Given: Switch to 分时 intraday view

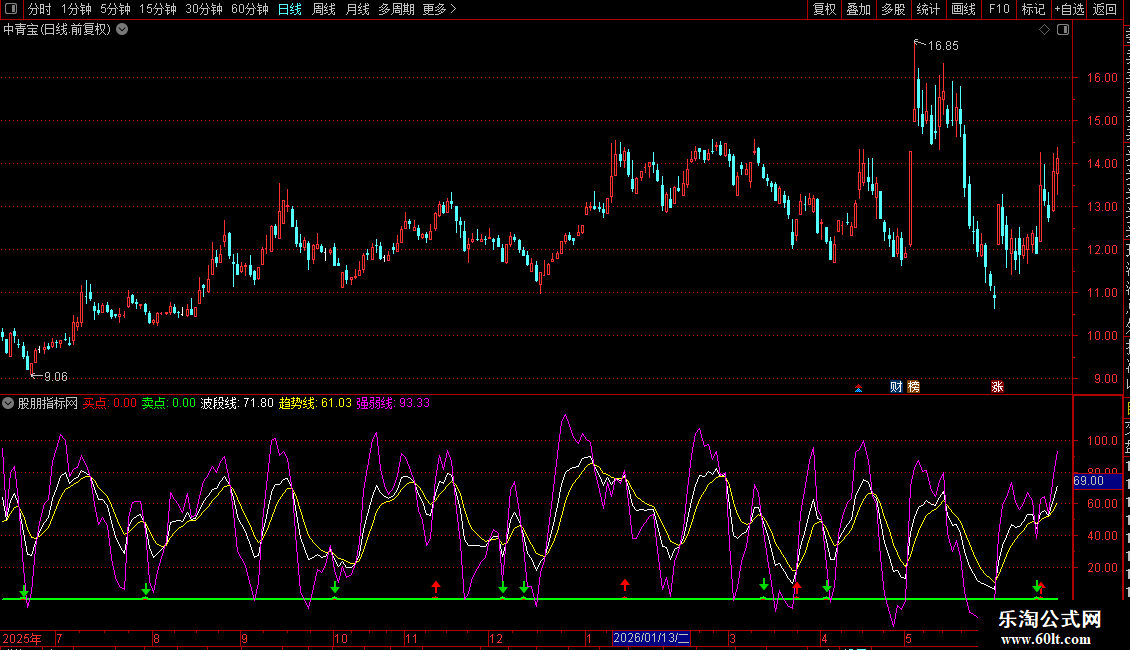Looking at the screenshot, I should coord(40,9).
